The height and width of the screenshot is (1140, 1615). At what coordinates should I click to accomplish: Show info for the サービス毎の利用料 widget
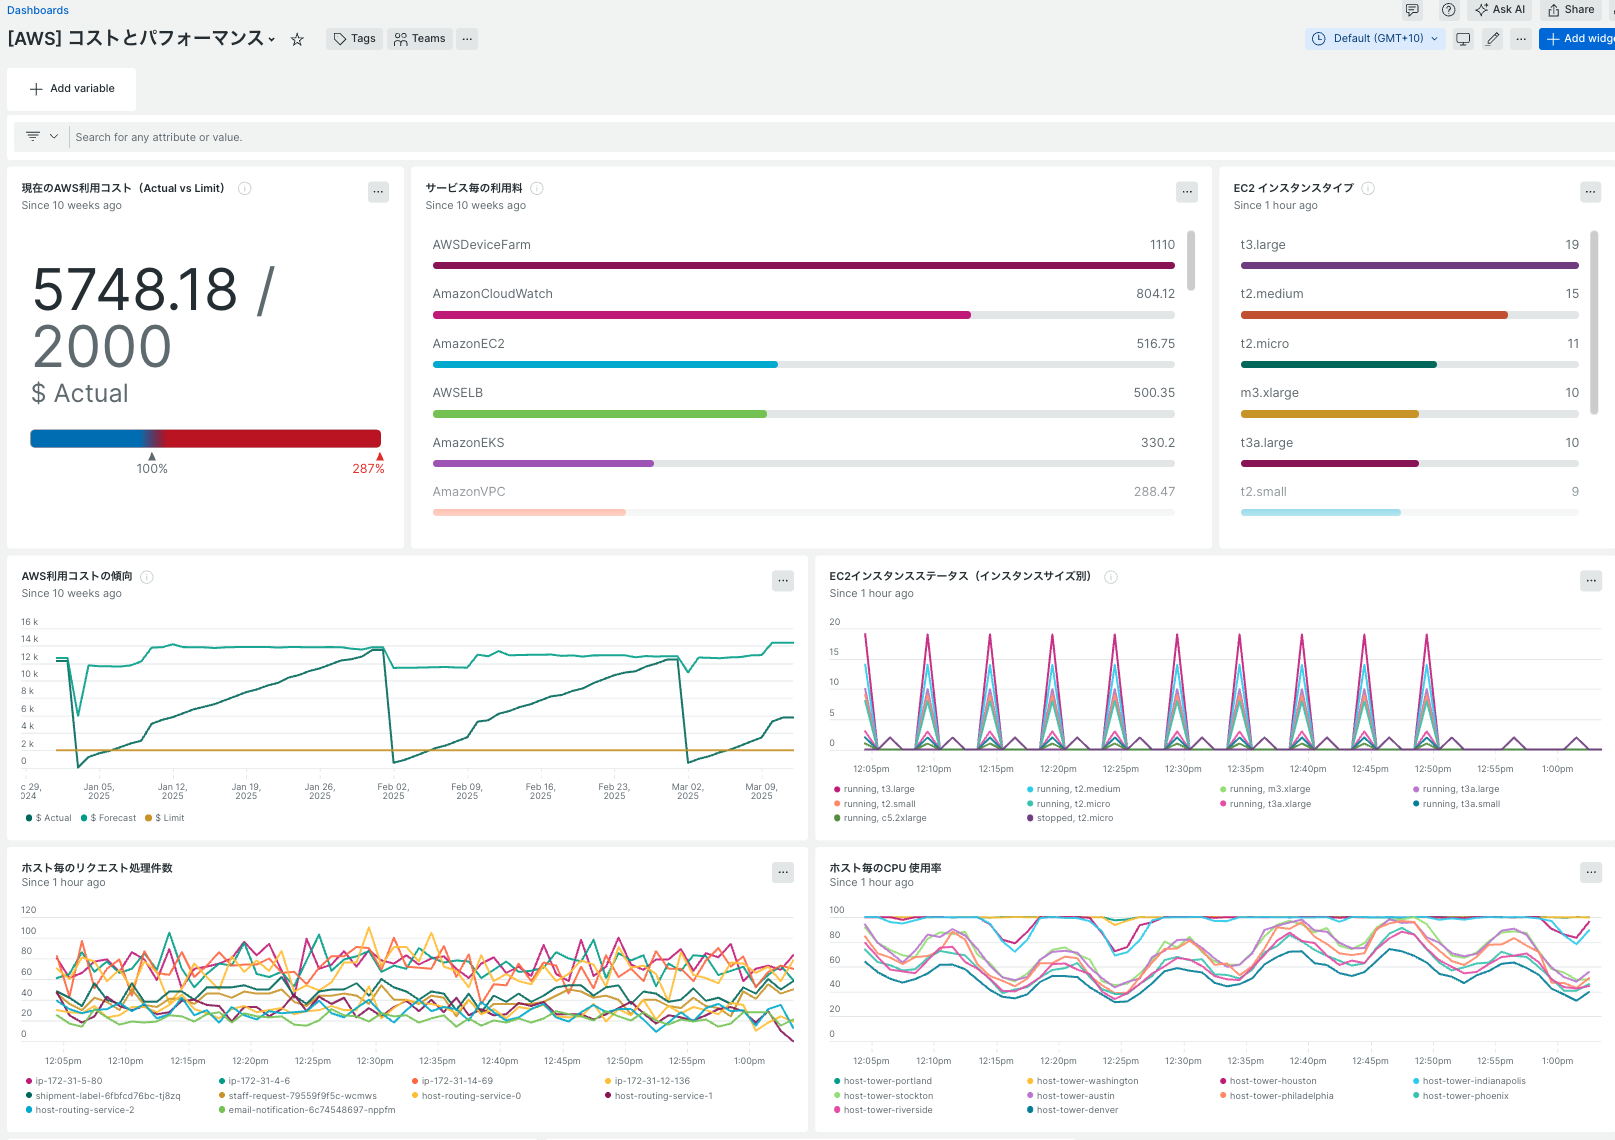[x=537, y=188]
